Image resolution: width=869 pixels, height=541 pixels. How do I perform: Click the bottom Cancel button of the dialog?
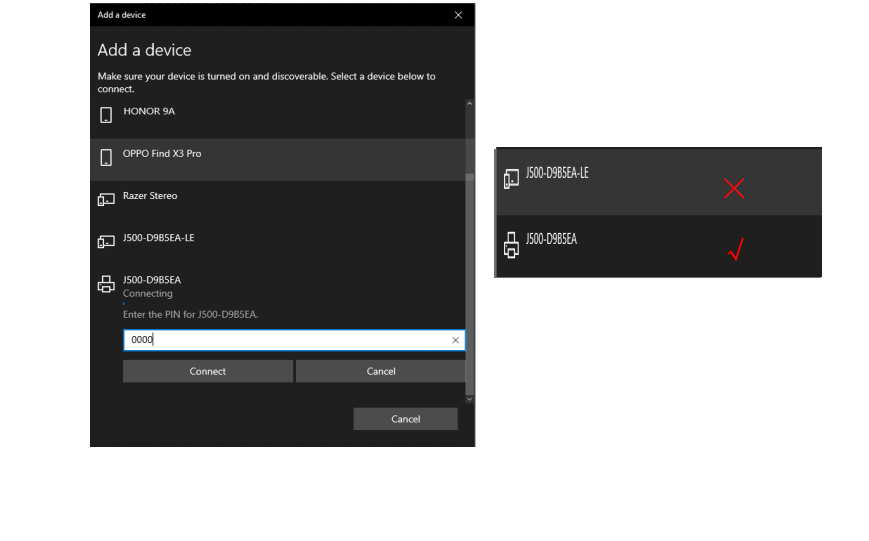[x=406, y=419]
